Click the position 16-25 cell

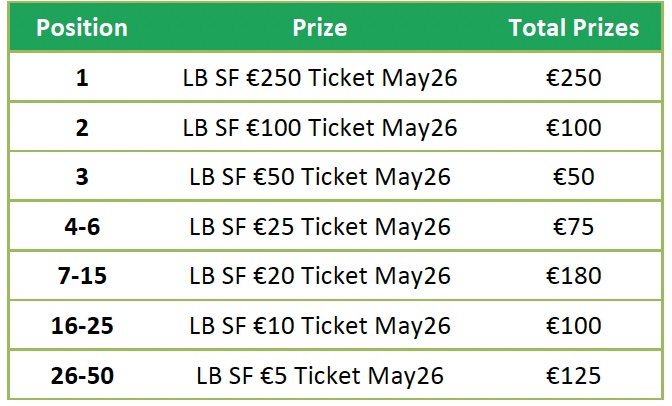coord(82,326)
